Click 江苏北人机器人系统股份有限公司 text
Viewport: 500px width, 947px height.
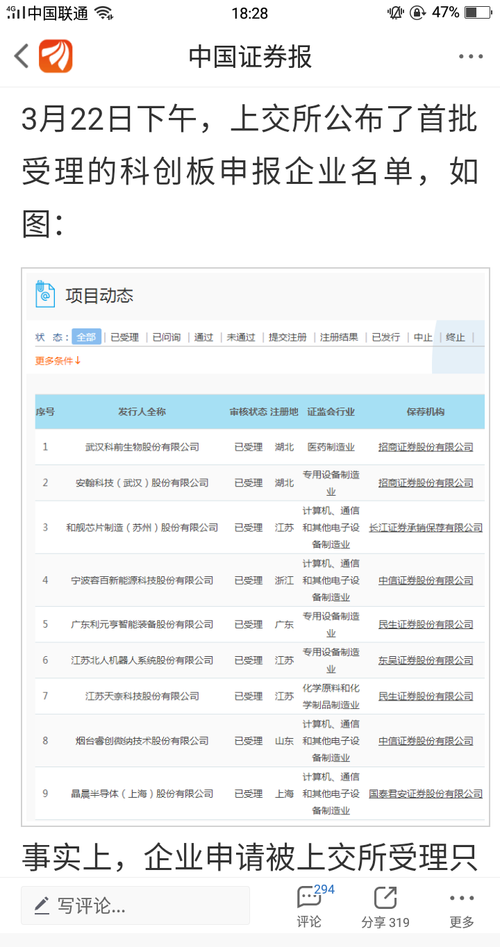142,660
